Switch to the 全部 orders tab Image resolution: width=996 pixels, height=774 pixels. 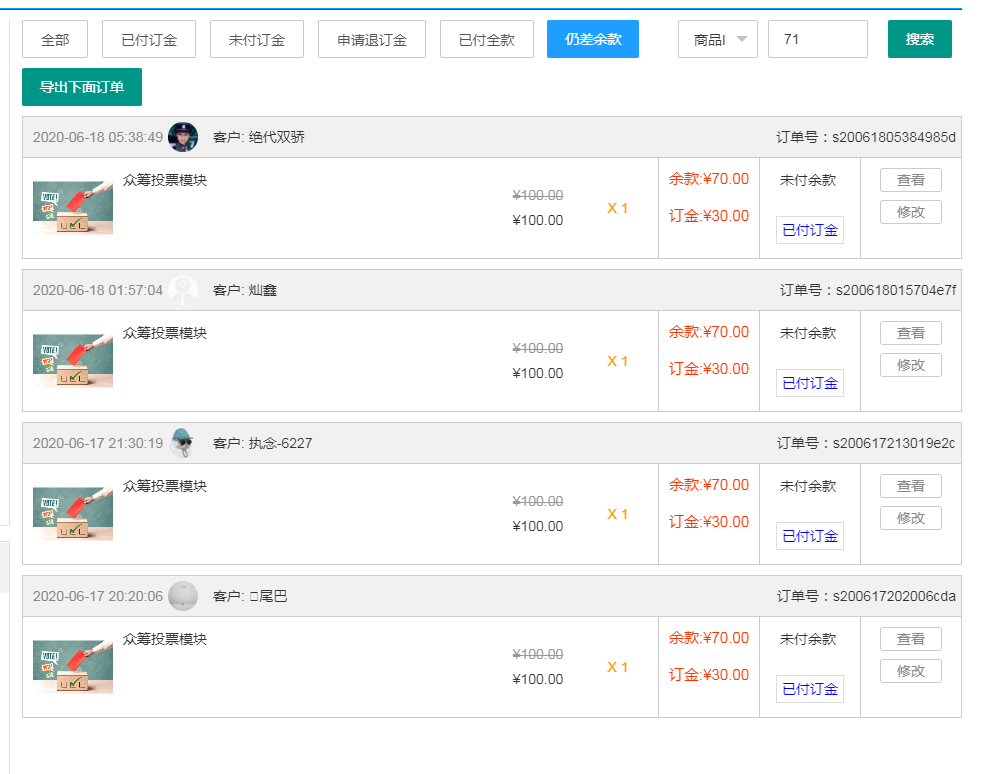pyautogui.click(x=55, y=39)
